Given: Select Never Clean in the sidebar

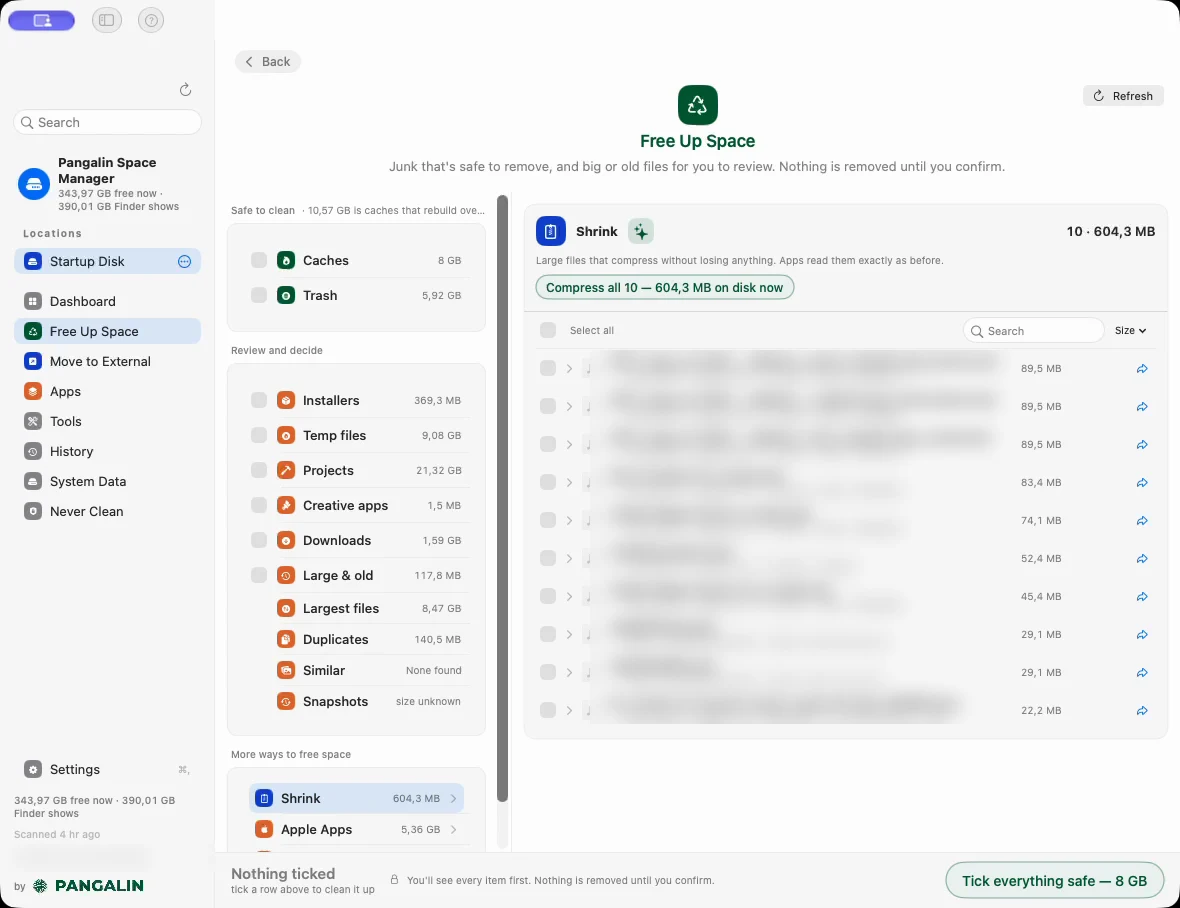Looking at the screenshot, I should (x=107, y=512).
